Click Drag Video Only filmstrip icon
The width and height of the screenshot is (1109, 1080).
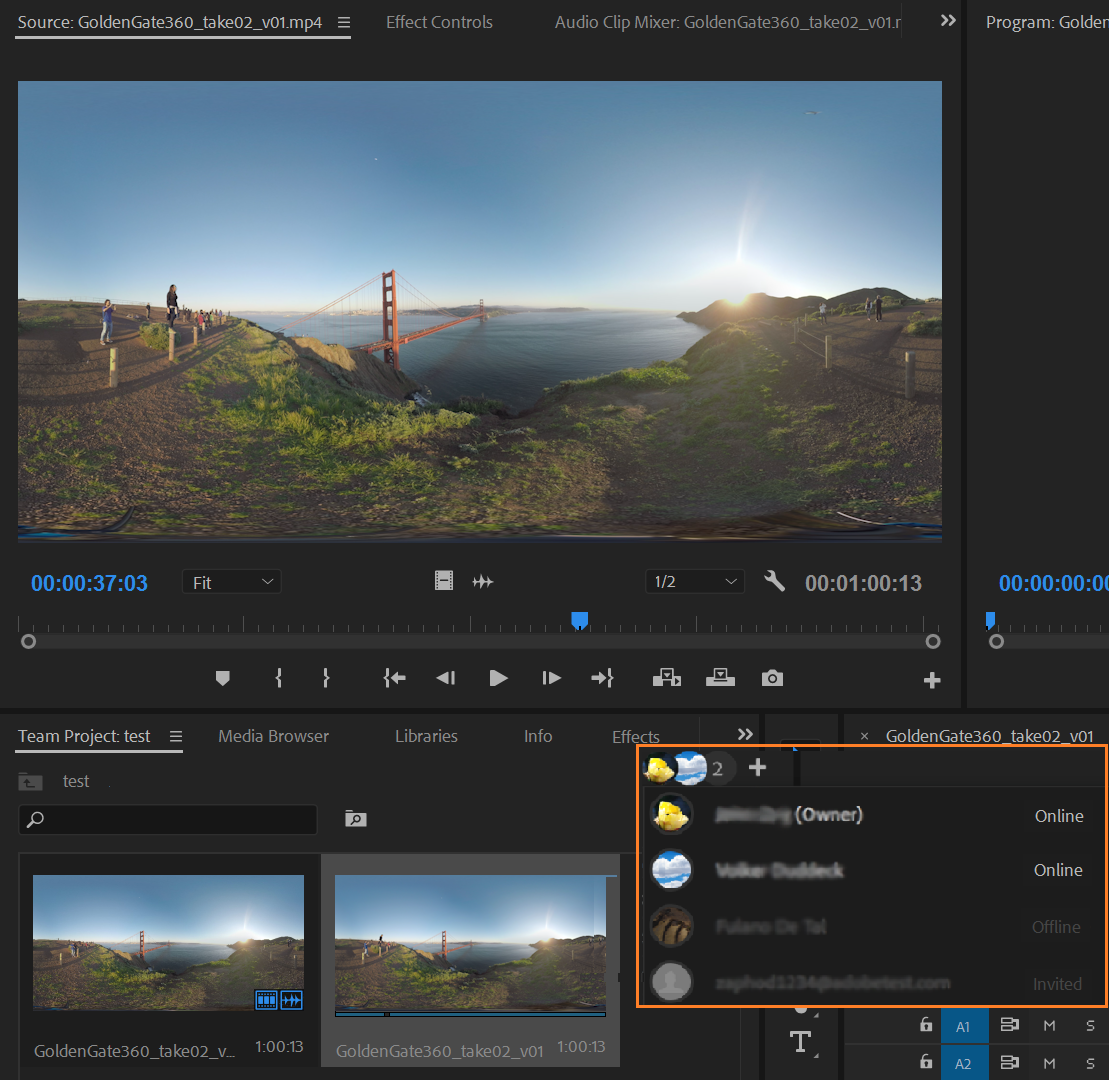[444, 581]
